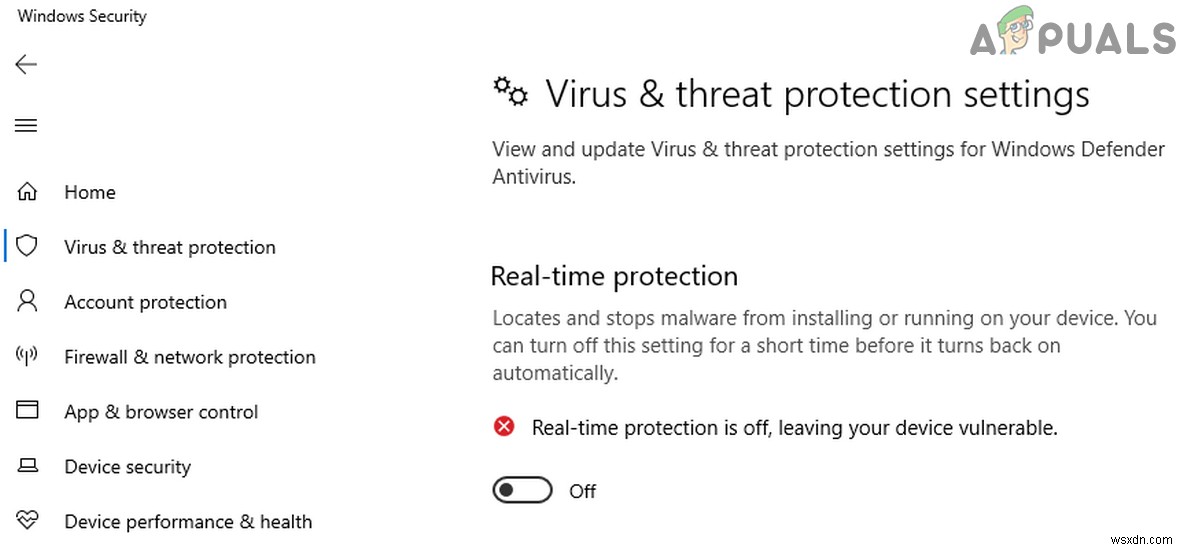Click the Virus & threat protection shield icon
1184x550 pixels.
click(x=28, y=246)
